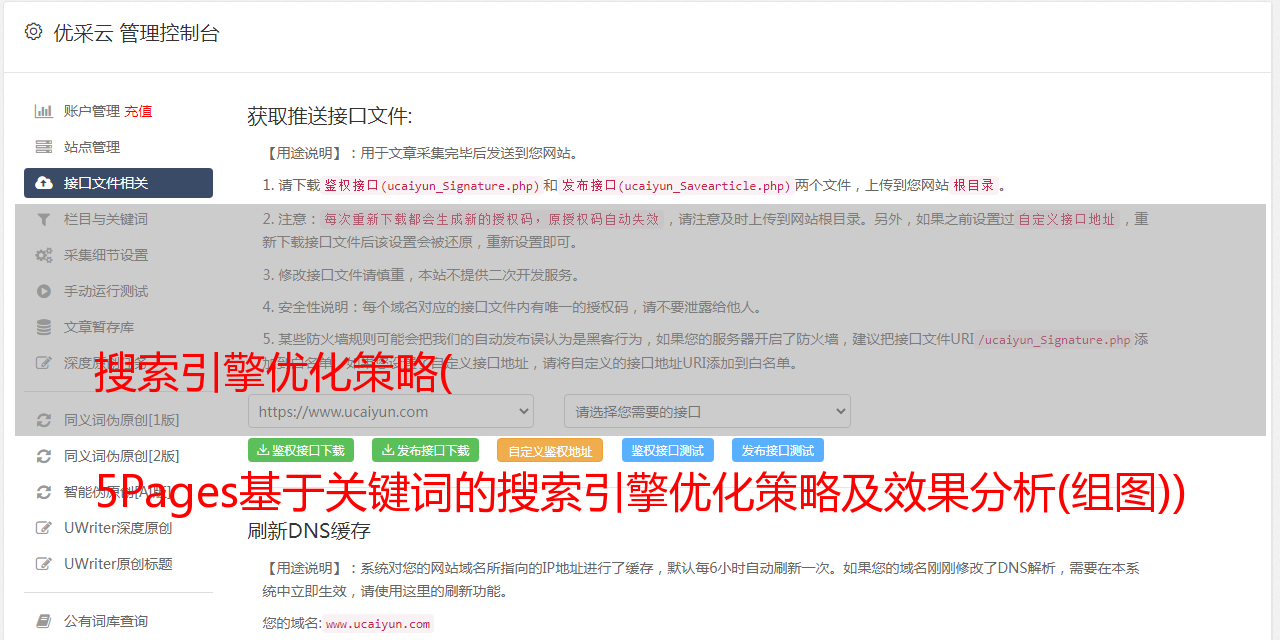Click the 获取推送接口文件: heading

coord(330,116)
